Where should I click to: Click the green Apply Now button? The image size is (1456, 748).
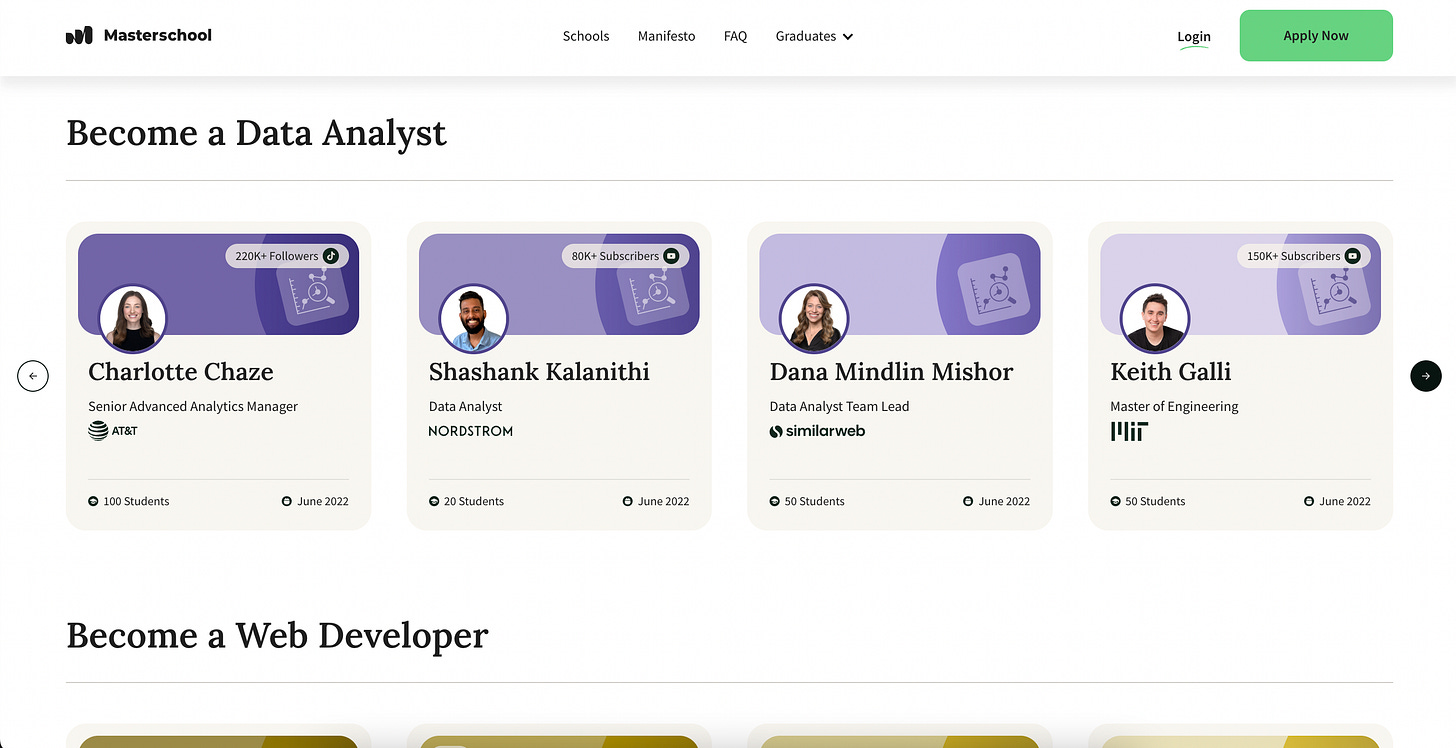pyautogui.click(x=1316, y=35)
